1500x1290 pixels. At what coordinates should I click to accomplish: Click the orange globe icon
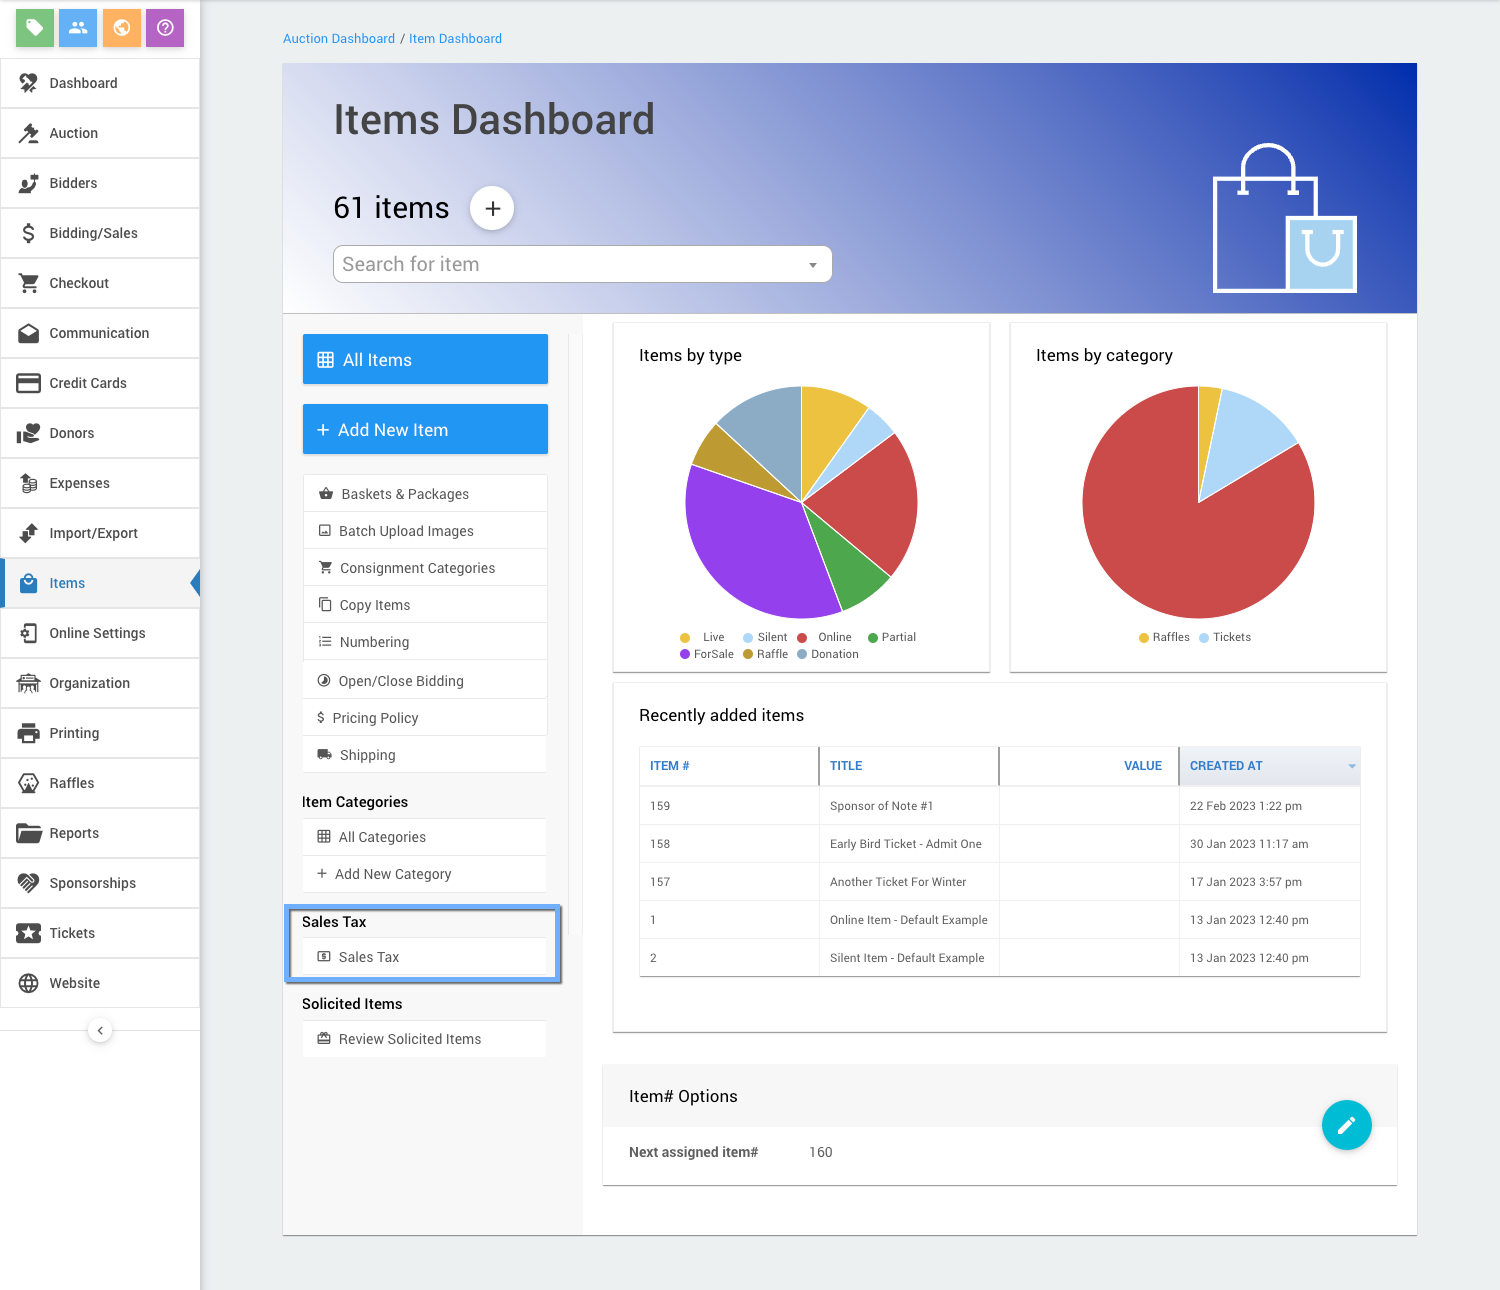(122, 28)
